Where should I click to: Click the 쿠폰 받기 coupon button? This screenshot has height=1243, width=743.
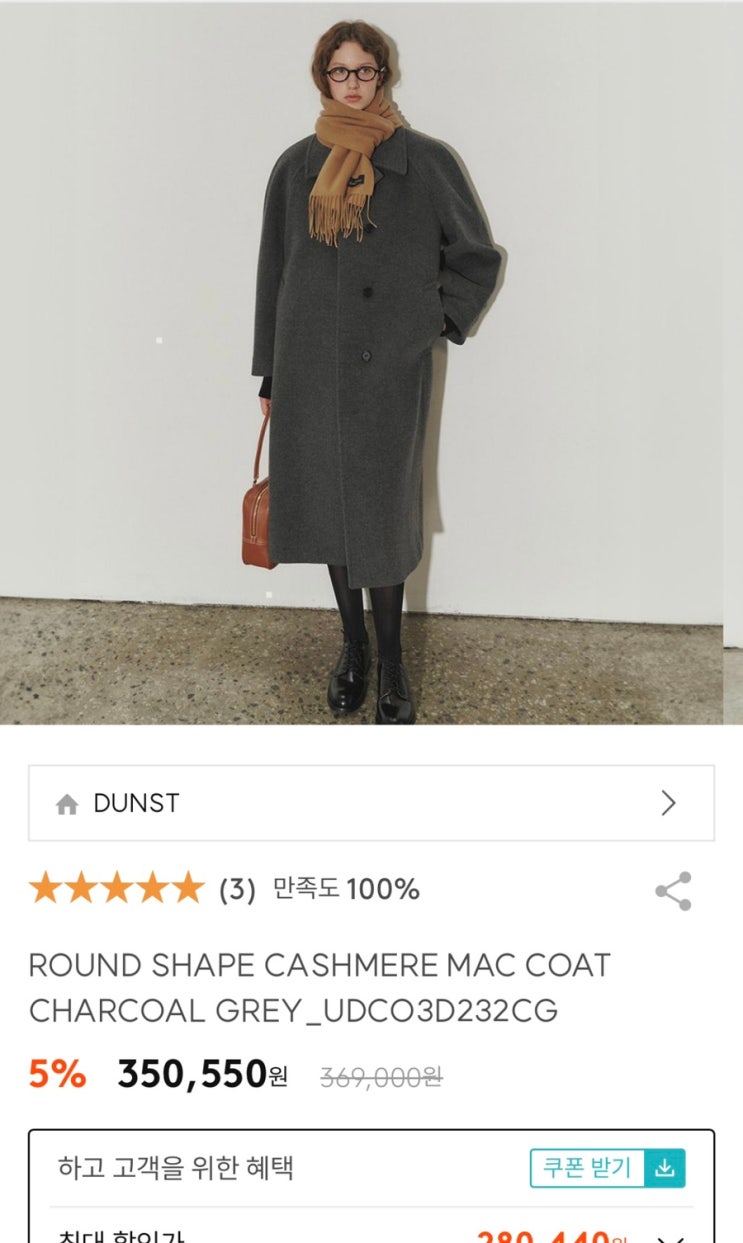[x=608, y=1167]
